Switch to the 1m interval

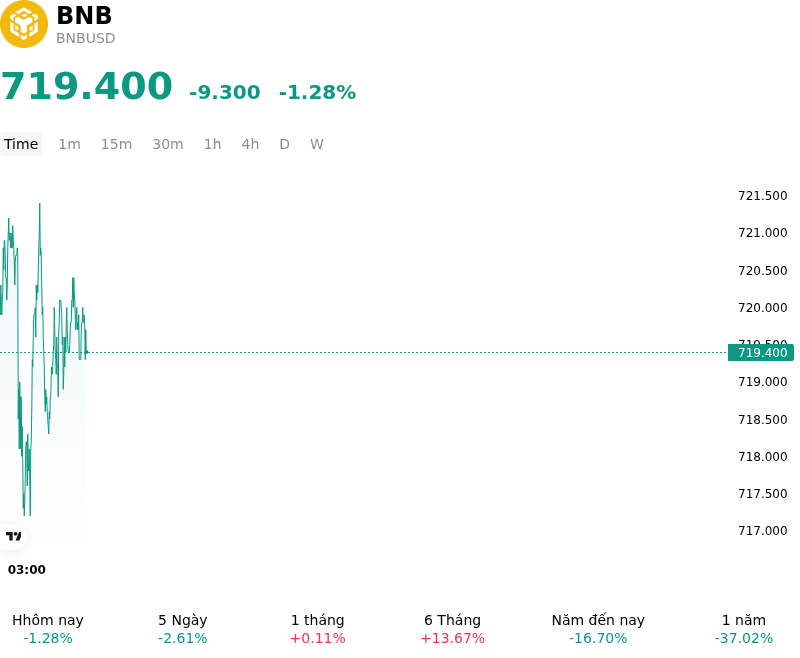(69, 144)
